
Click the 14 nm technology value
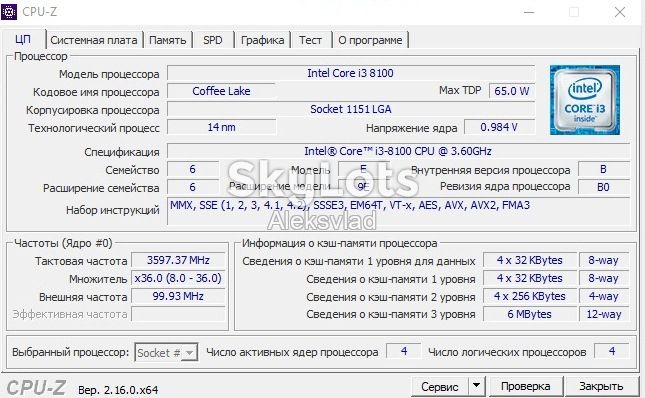point(221,127)
